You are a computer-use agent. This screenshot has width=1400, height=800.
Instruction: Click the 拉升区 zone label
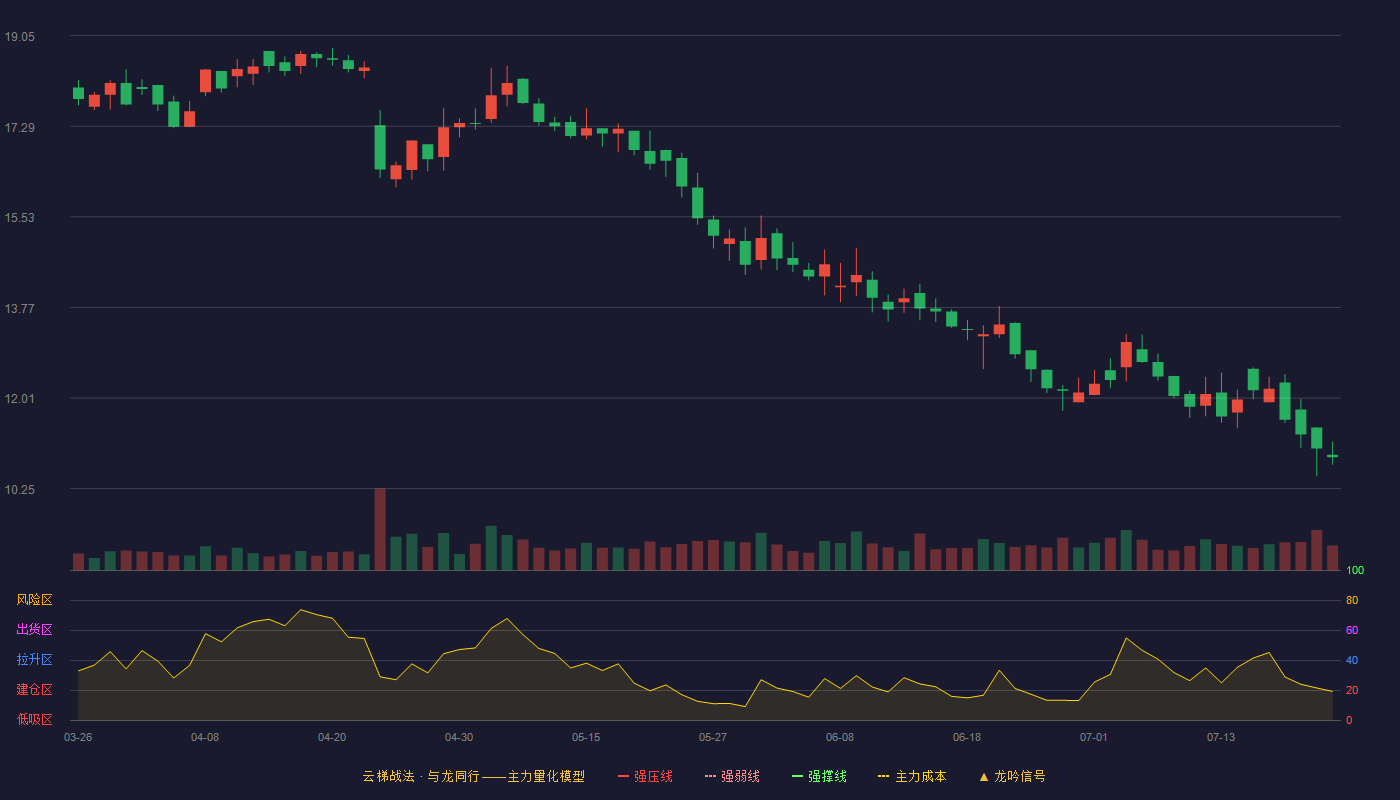click(x=34, y=660)
